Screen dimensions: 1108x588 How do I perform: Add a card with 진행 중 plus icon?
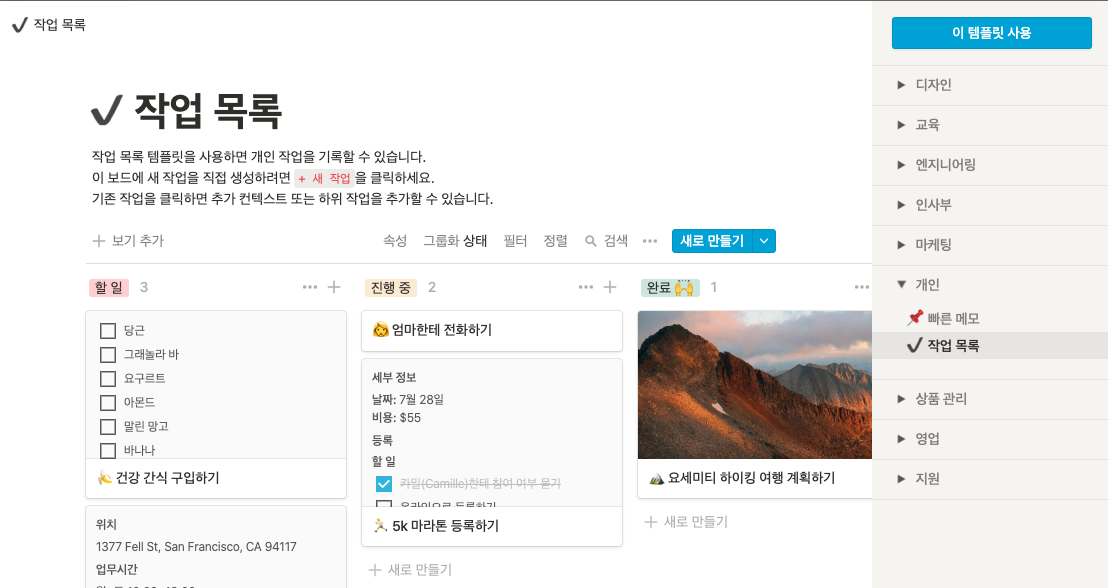coord(610,287)
